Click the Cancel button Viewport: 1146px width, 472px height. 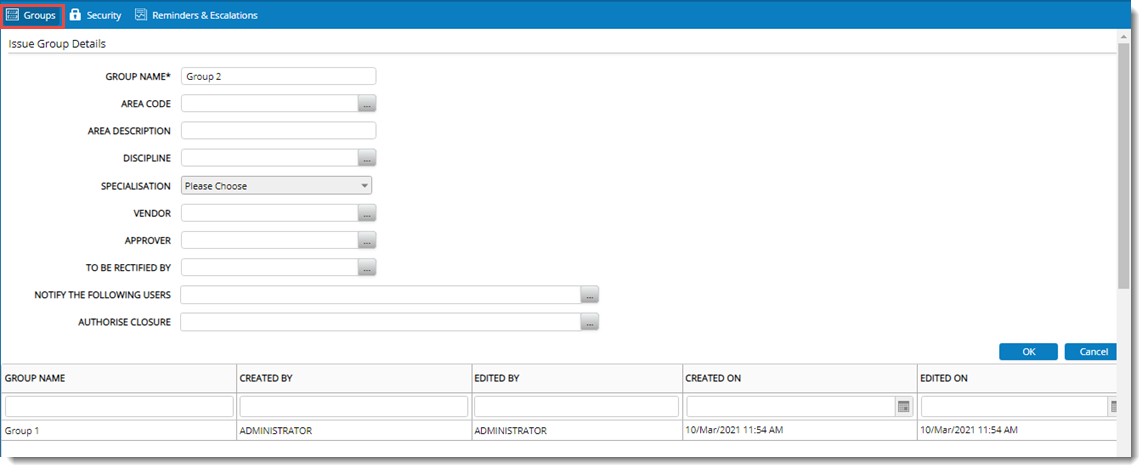pyautogui.click(x=1093, y=351)
